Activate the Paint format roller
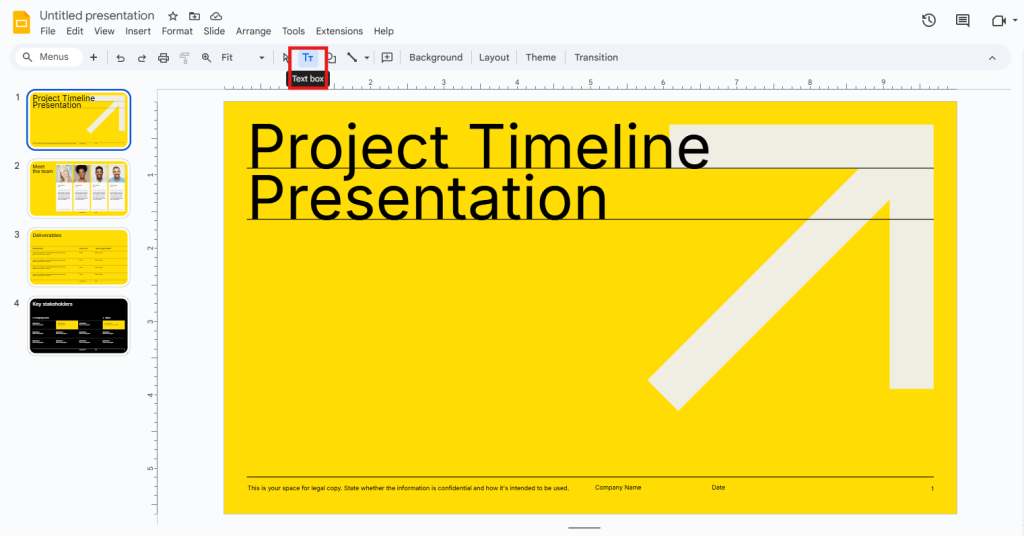The image size is (1024, 536). click(184, 58)
